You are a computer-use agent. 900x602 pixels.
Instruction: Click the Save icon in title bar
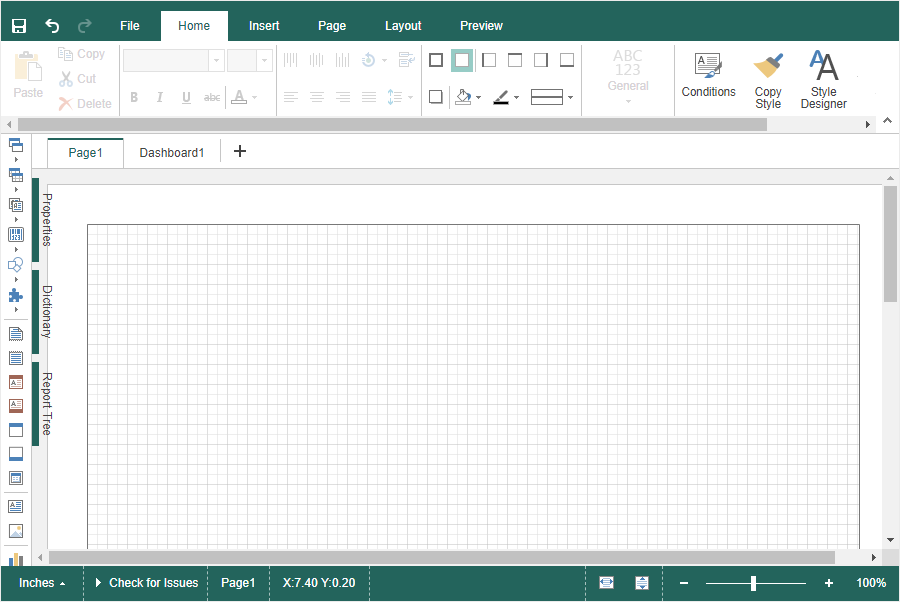(19, 26)
